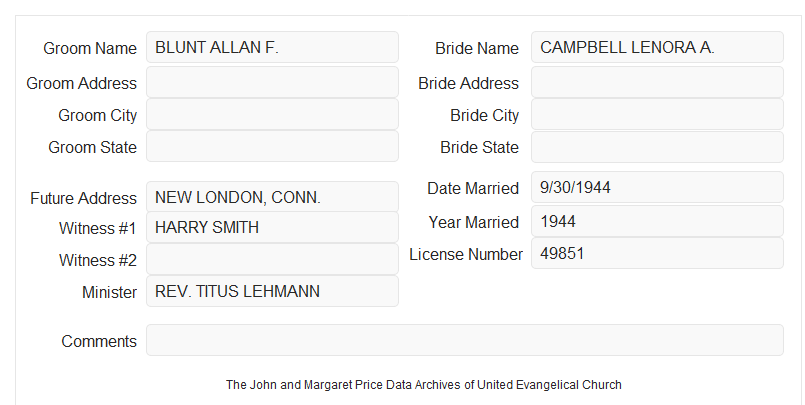Focus the empty Groom Address field
Image resolution: width=805 pixels, height=405 pixels.
click(272, 82)
